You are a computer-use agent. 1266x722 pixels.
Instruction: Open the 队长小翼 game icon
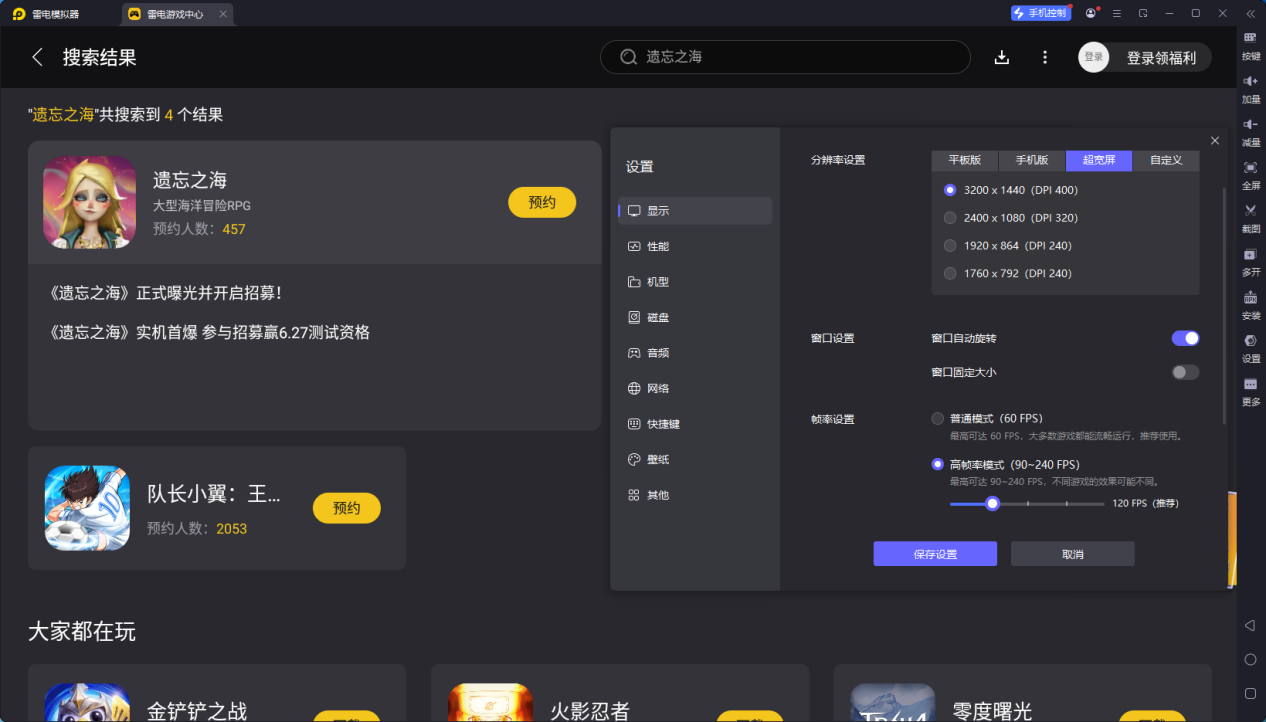(87, 508)
